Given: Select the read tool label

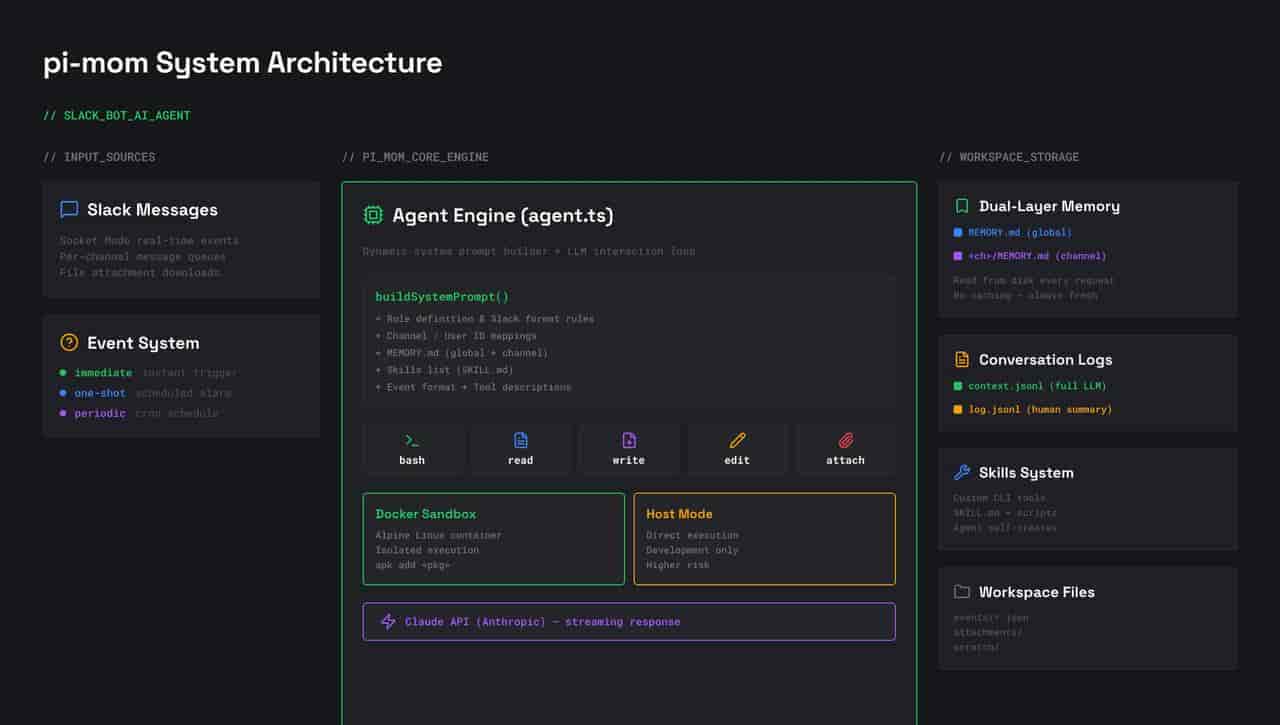Looking at the screenshot, I should point(520,460).
